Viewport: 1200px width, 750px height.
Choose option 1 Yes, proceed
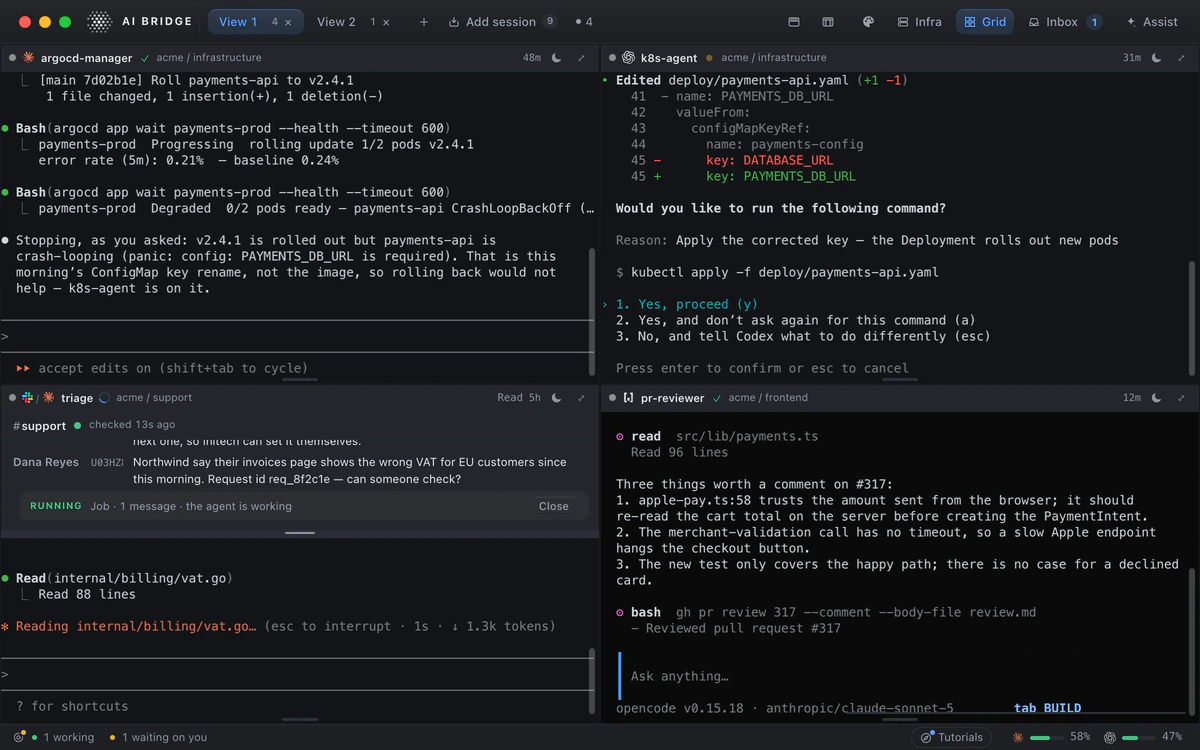(x=687, y=304)
